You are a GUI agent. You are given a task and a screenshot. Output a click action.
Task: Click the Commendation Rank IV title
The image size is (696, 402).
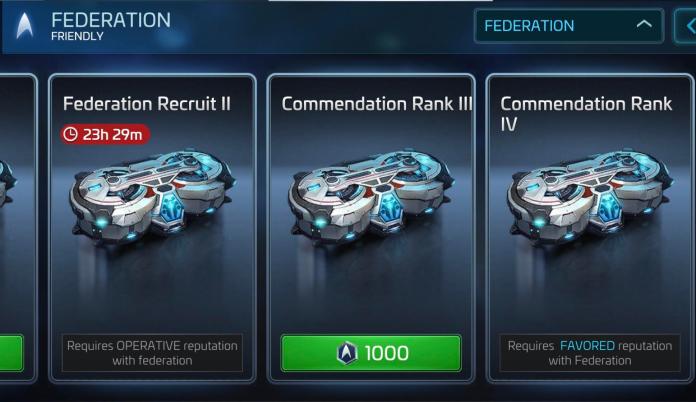pos(586,114)
